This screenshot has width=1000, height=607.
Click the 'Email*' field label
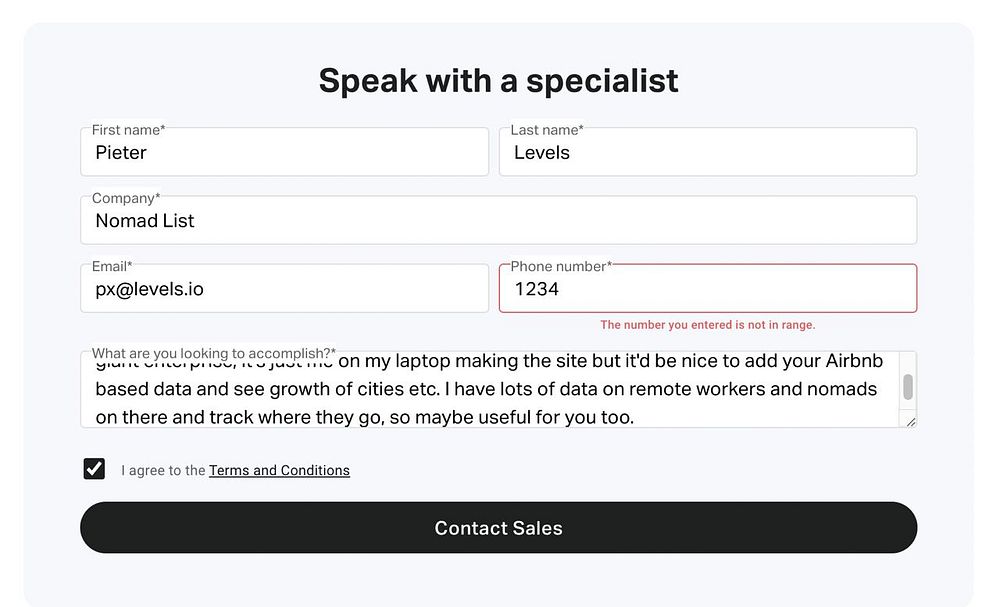pos(112,266)
